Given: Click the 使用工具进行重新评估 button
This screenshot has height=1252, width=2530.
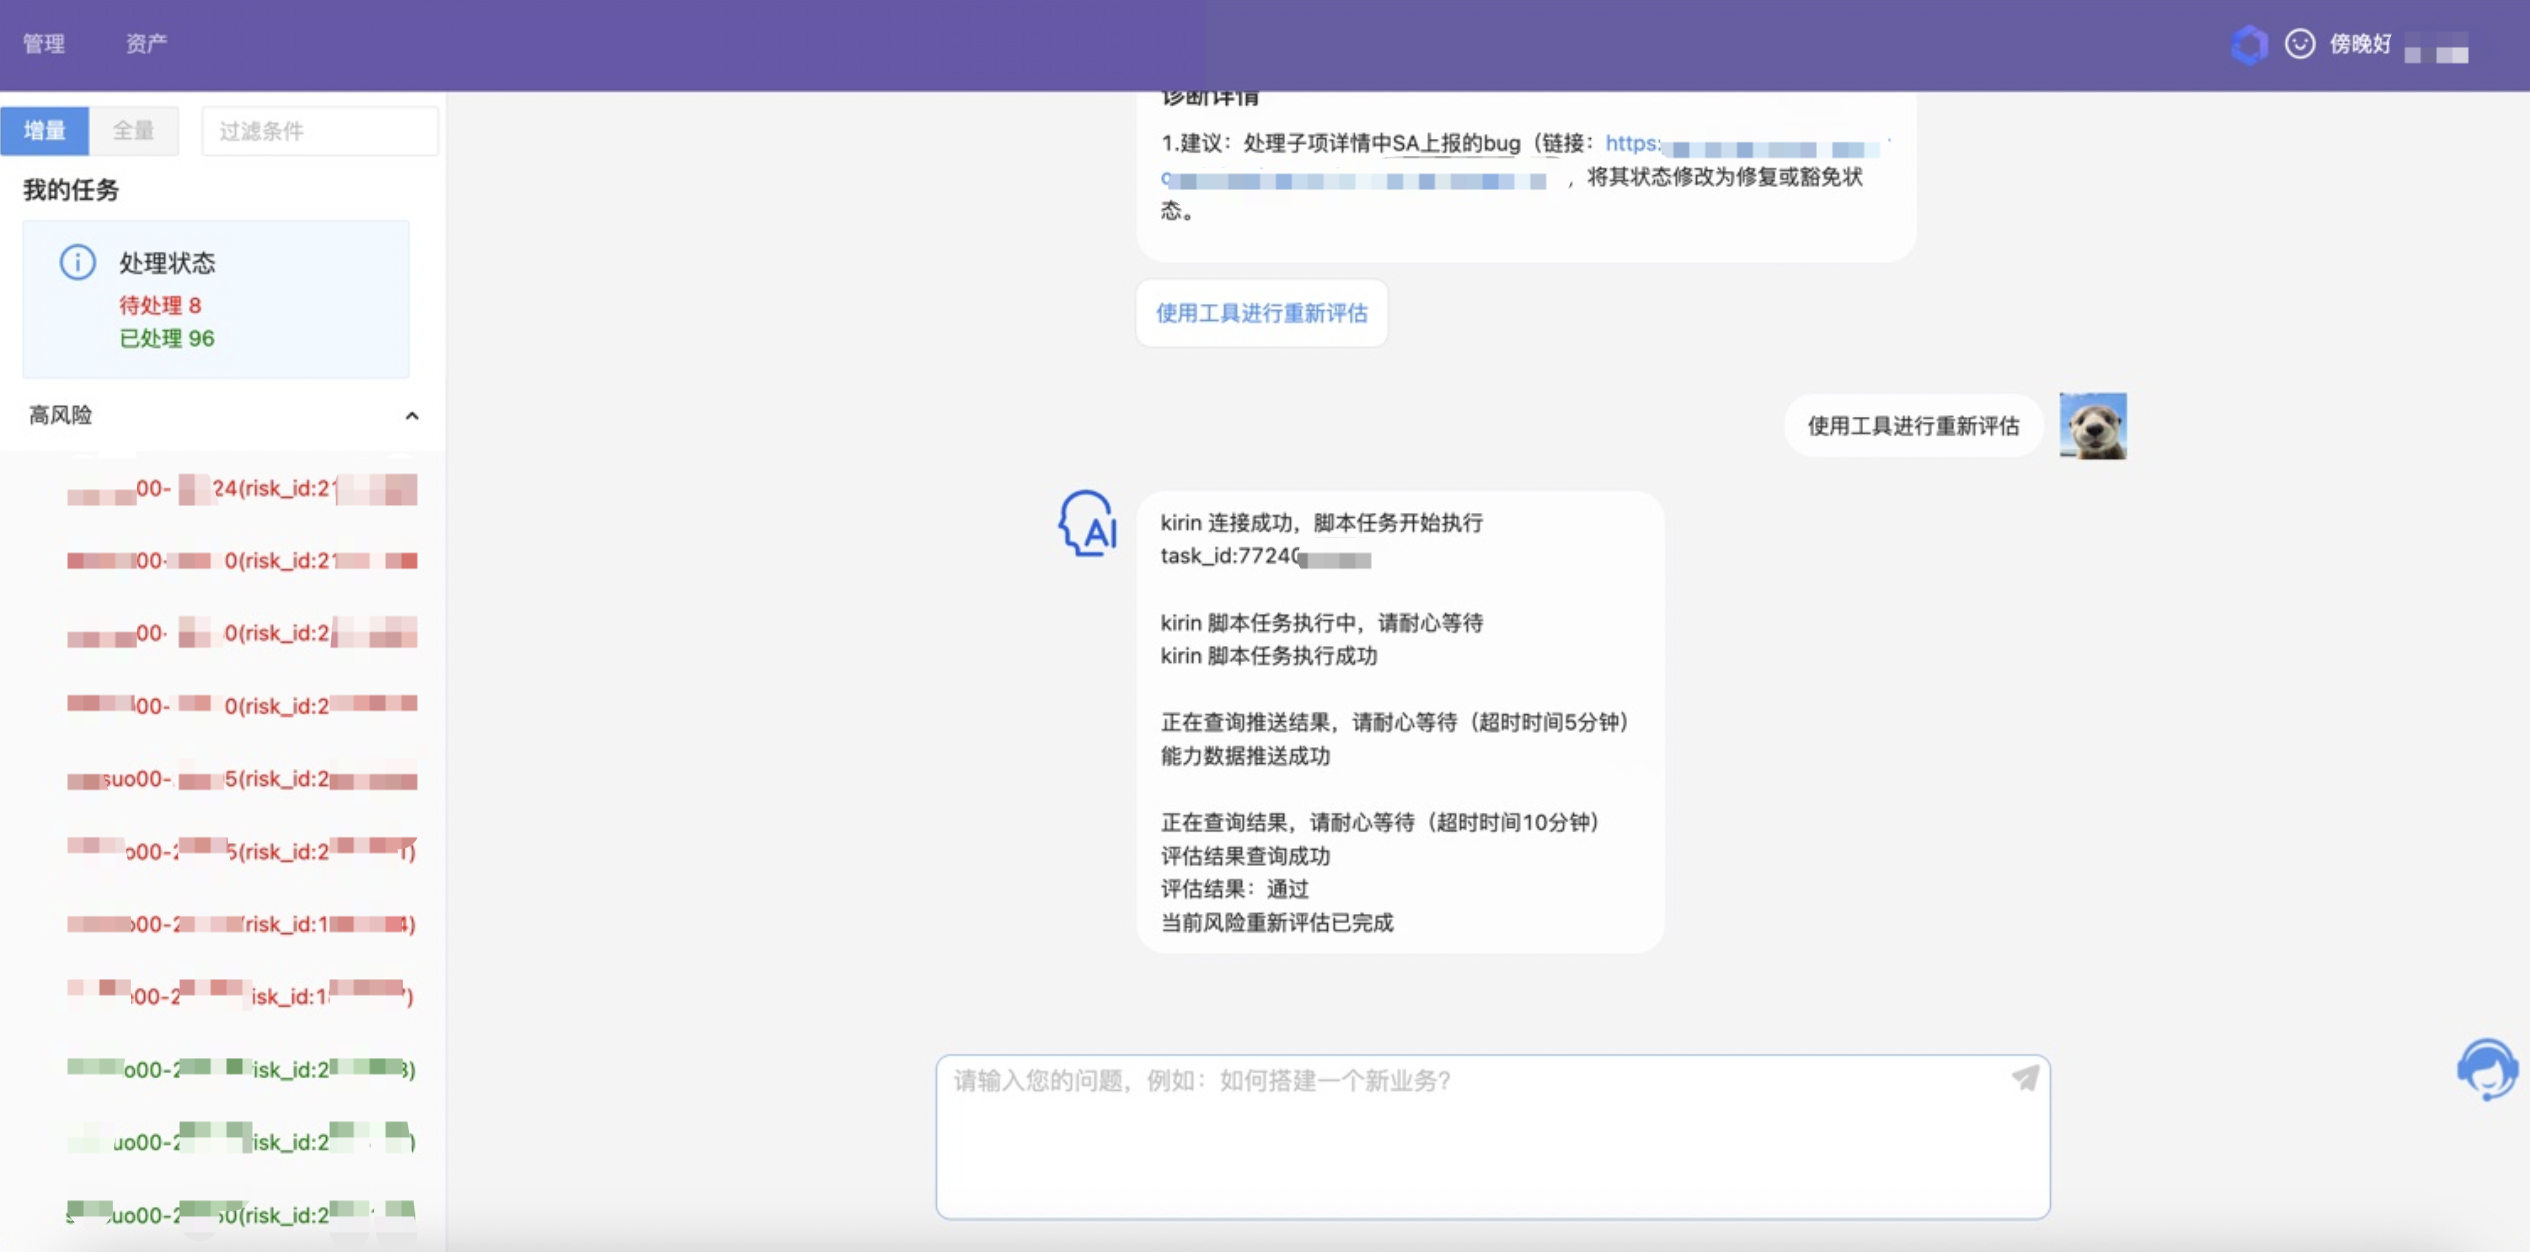Looking at the screenshot, I should [1261, 313].
